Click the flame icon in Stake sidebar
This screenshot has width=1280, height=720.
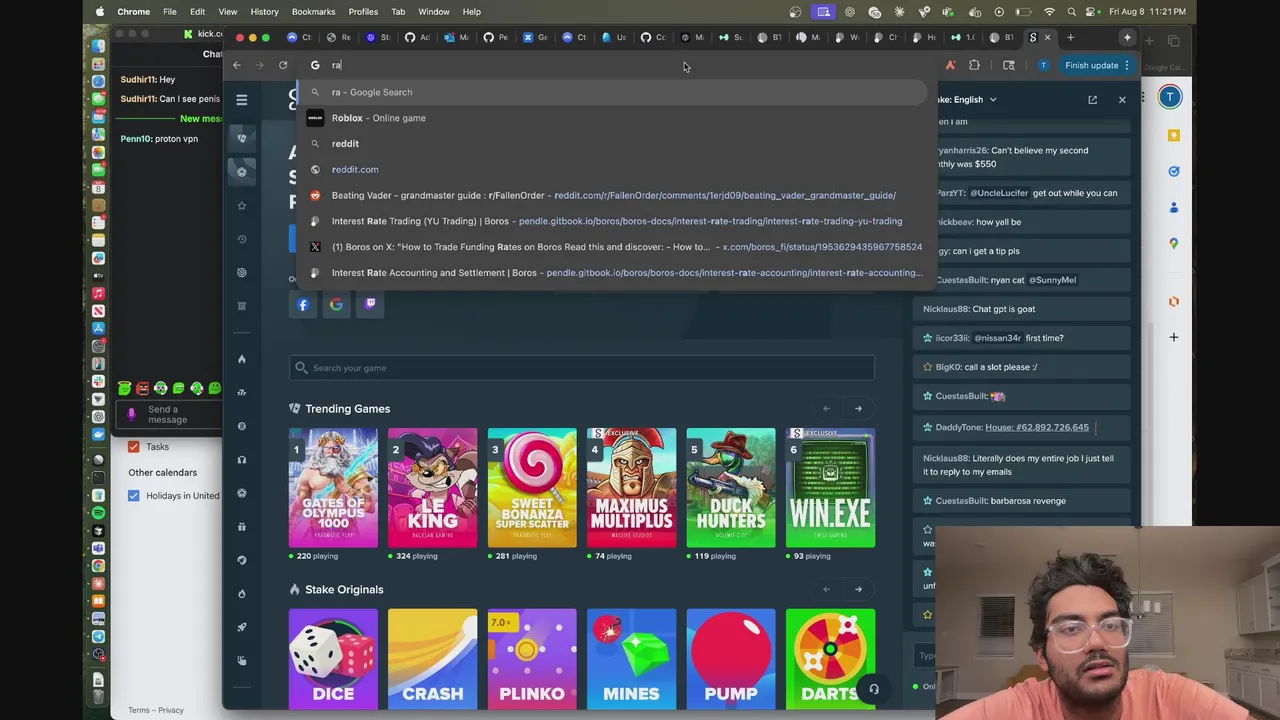click(x=241, y=359)
